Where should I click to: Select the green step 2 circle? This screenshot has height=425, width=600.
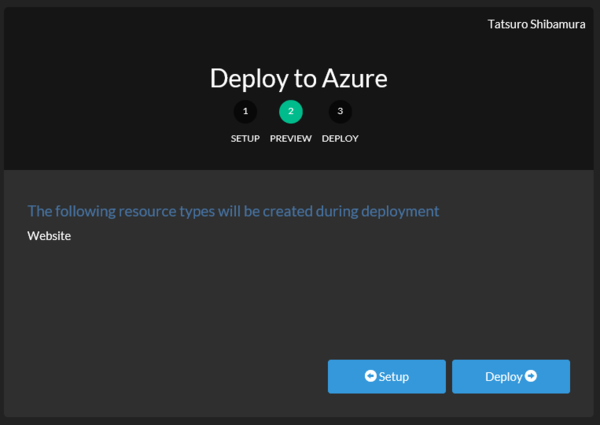[291, 112]
